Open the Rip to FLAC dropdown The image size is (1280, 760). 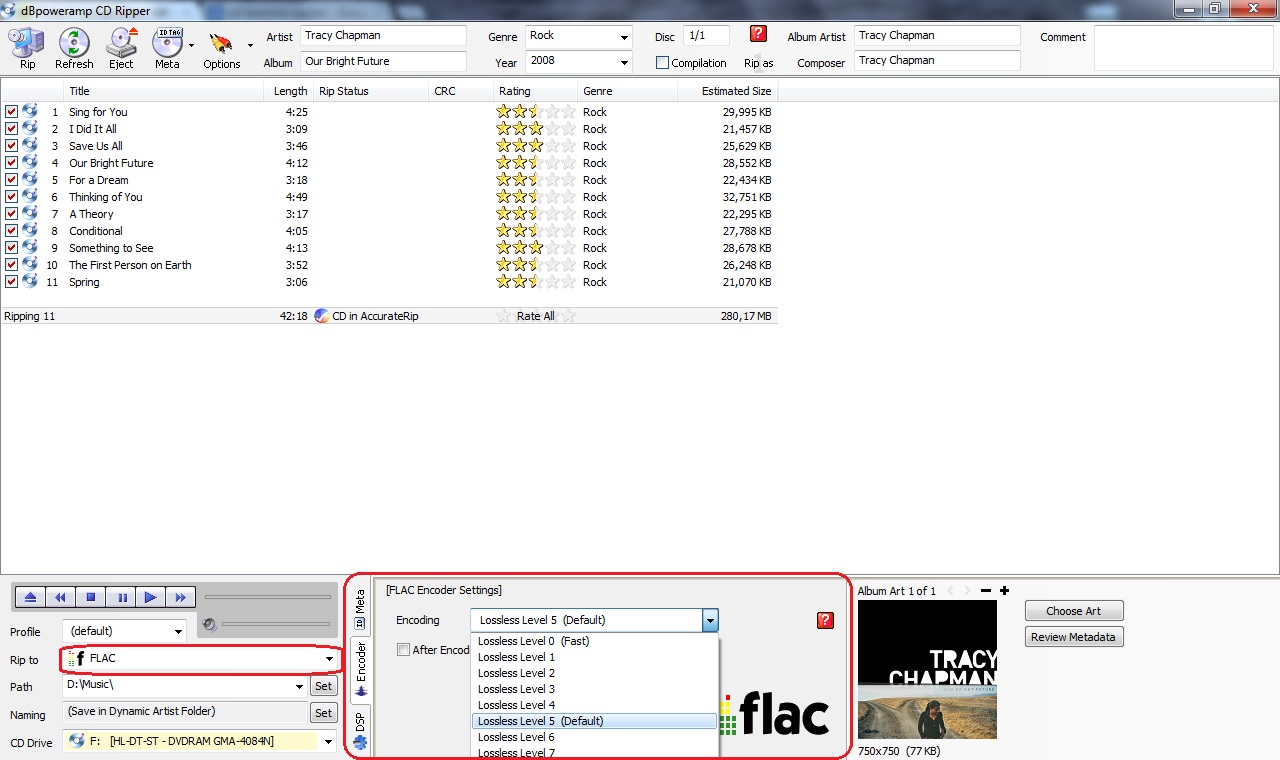click(x=329, y=659)
